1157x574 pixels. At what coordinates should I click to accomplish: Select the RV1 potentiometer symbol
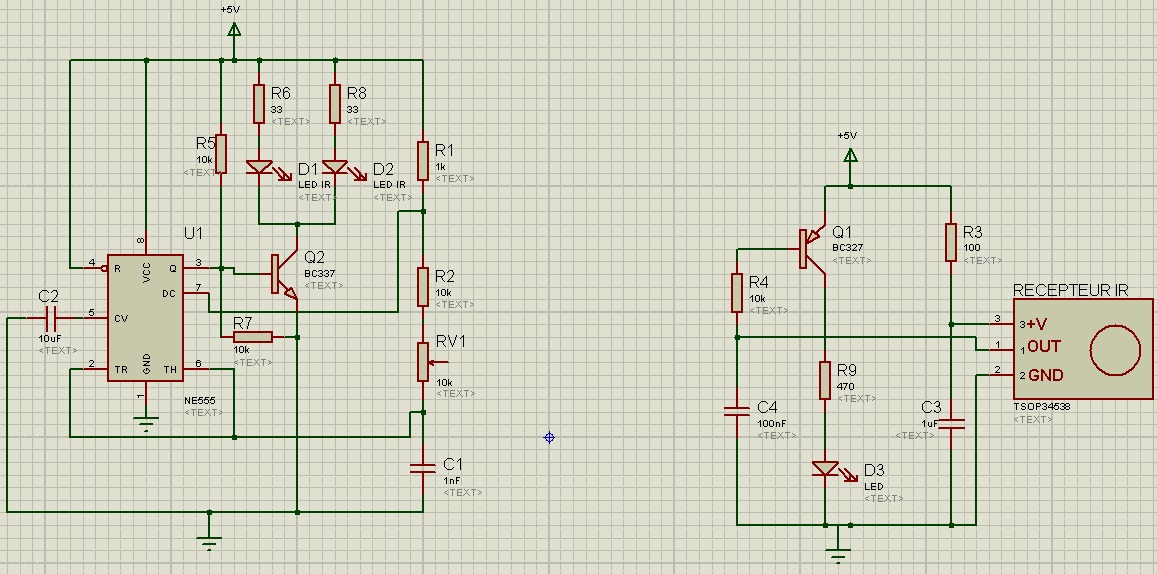coord(429,362)
